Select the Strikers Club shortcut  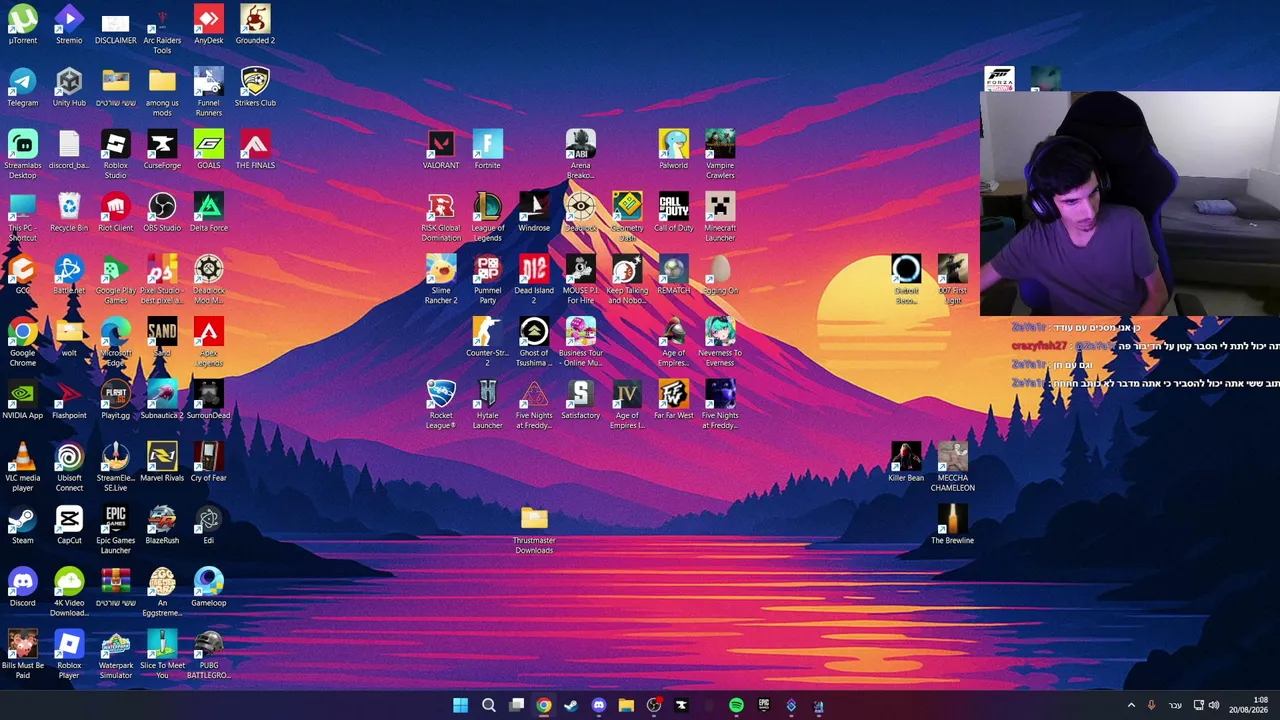255,88
